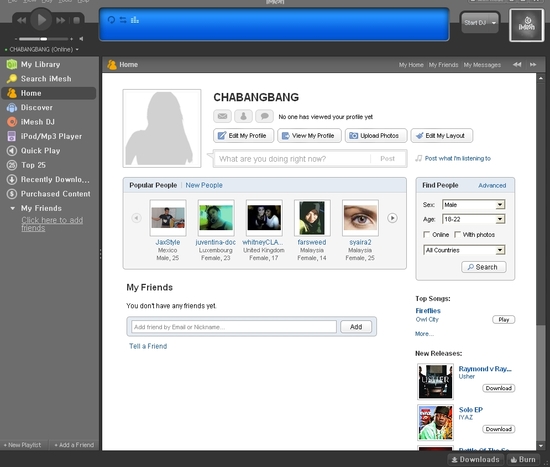
Task: Open the All Countries dropdown
Action: pos(464,250)
